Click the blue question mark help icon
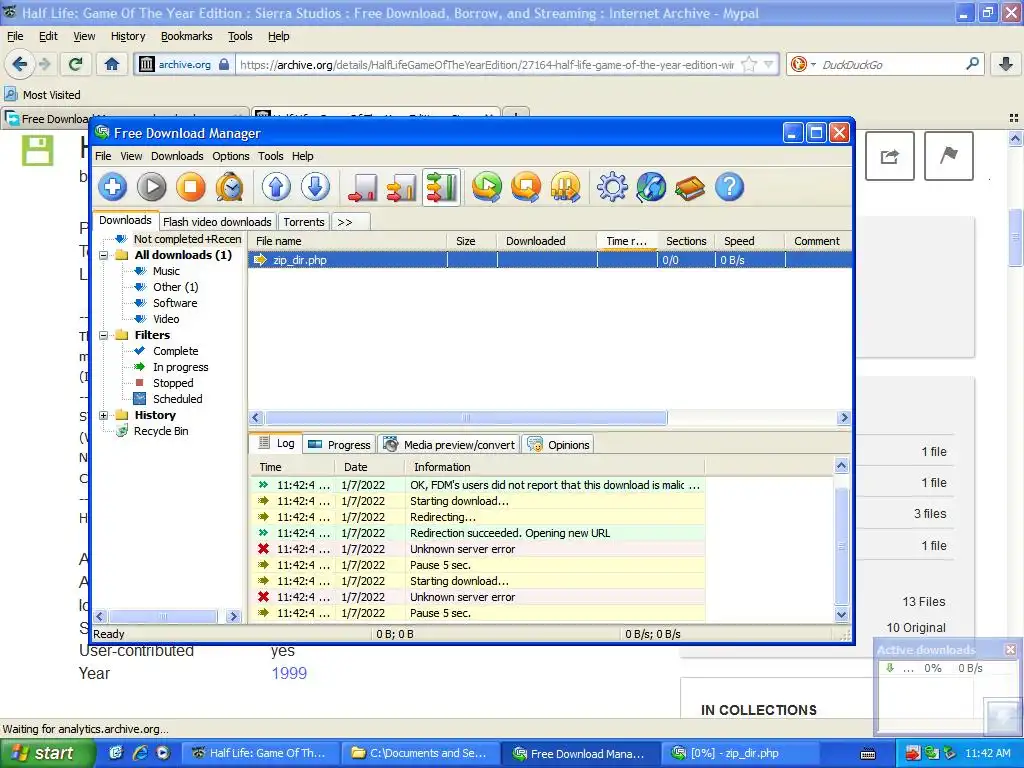This screenshot has width=1024, height=768. pyautogui.click(x=729, y=187)
